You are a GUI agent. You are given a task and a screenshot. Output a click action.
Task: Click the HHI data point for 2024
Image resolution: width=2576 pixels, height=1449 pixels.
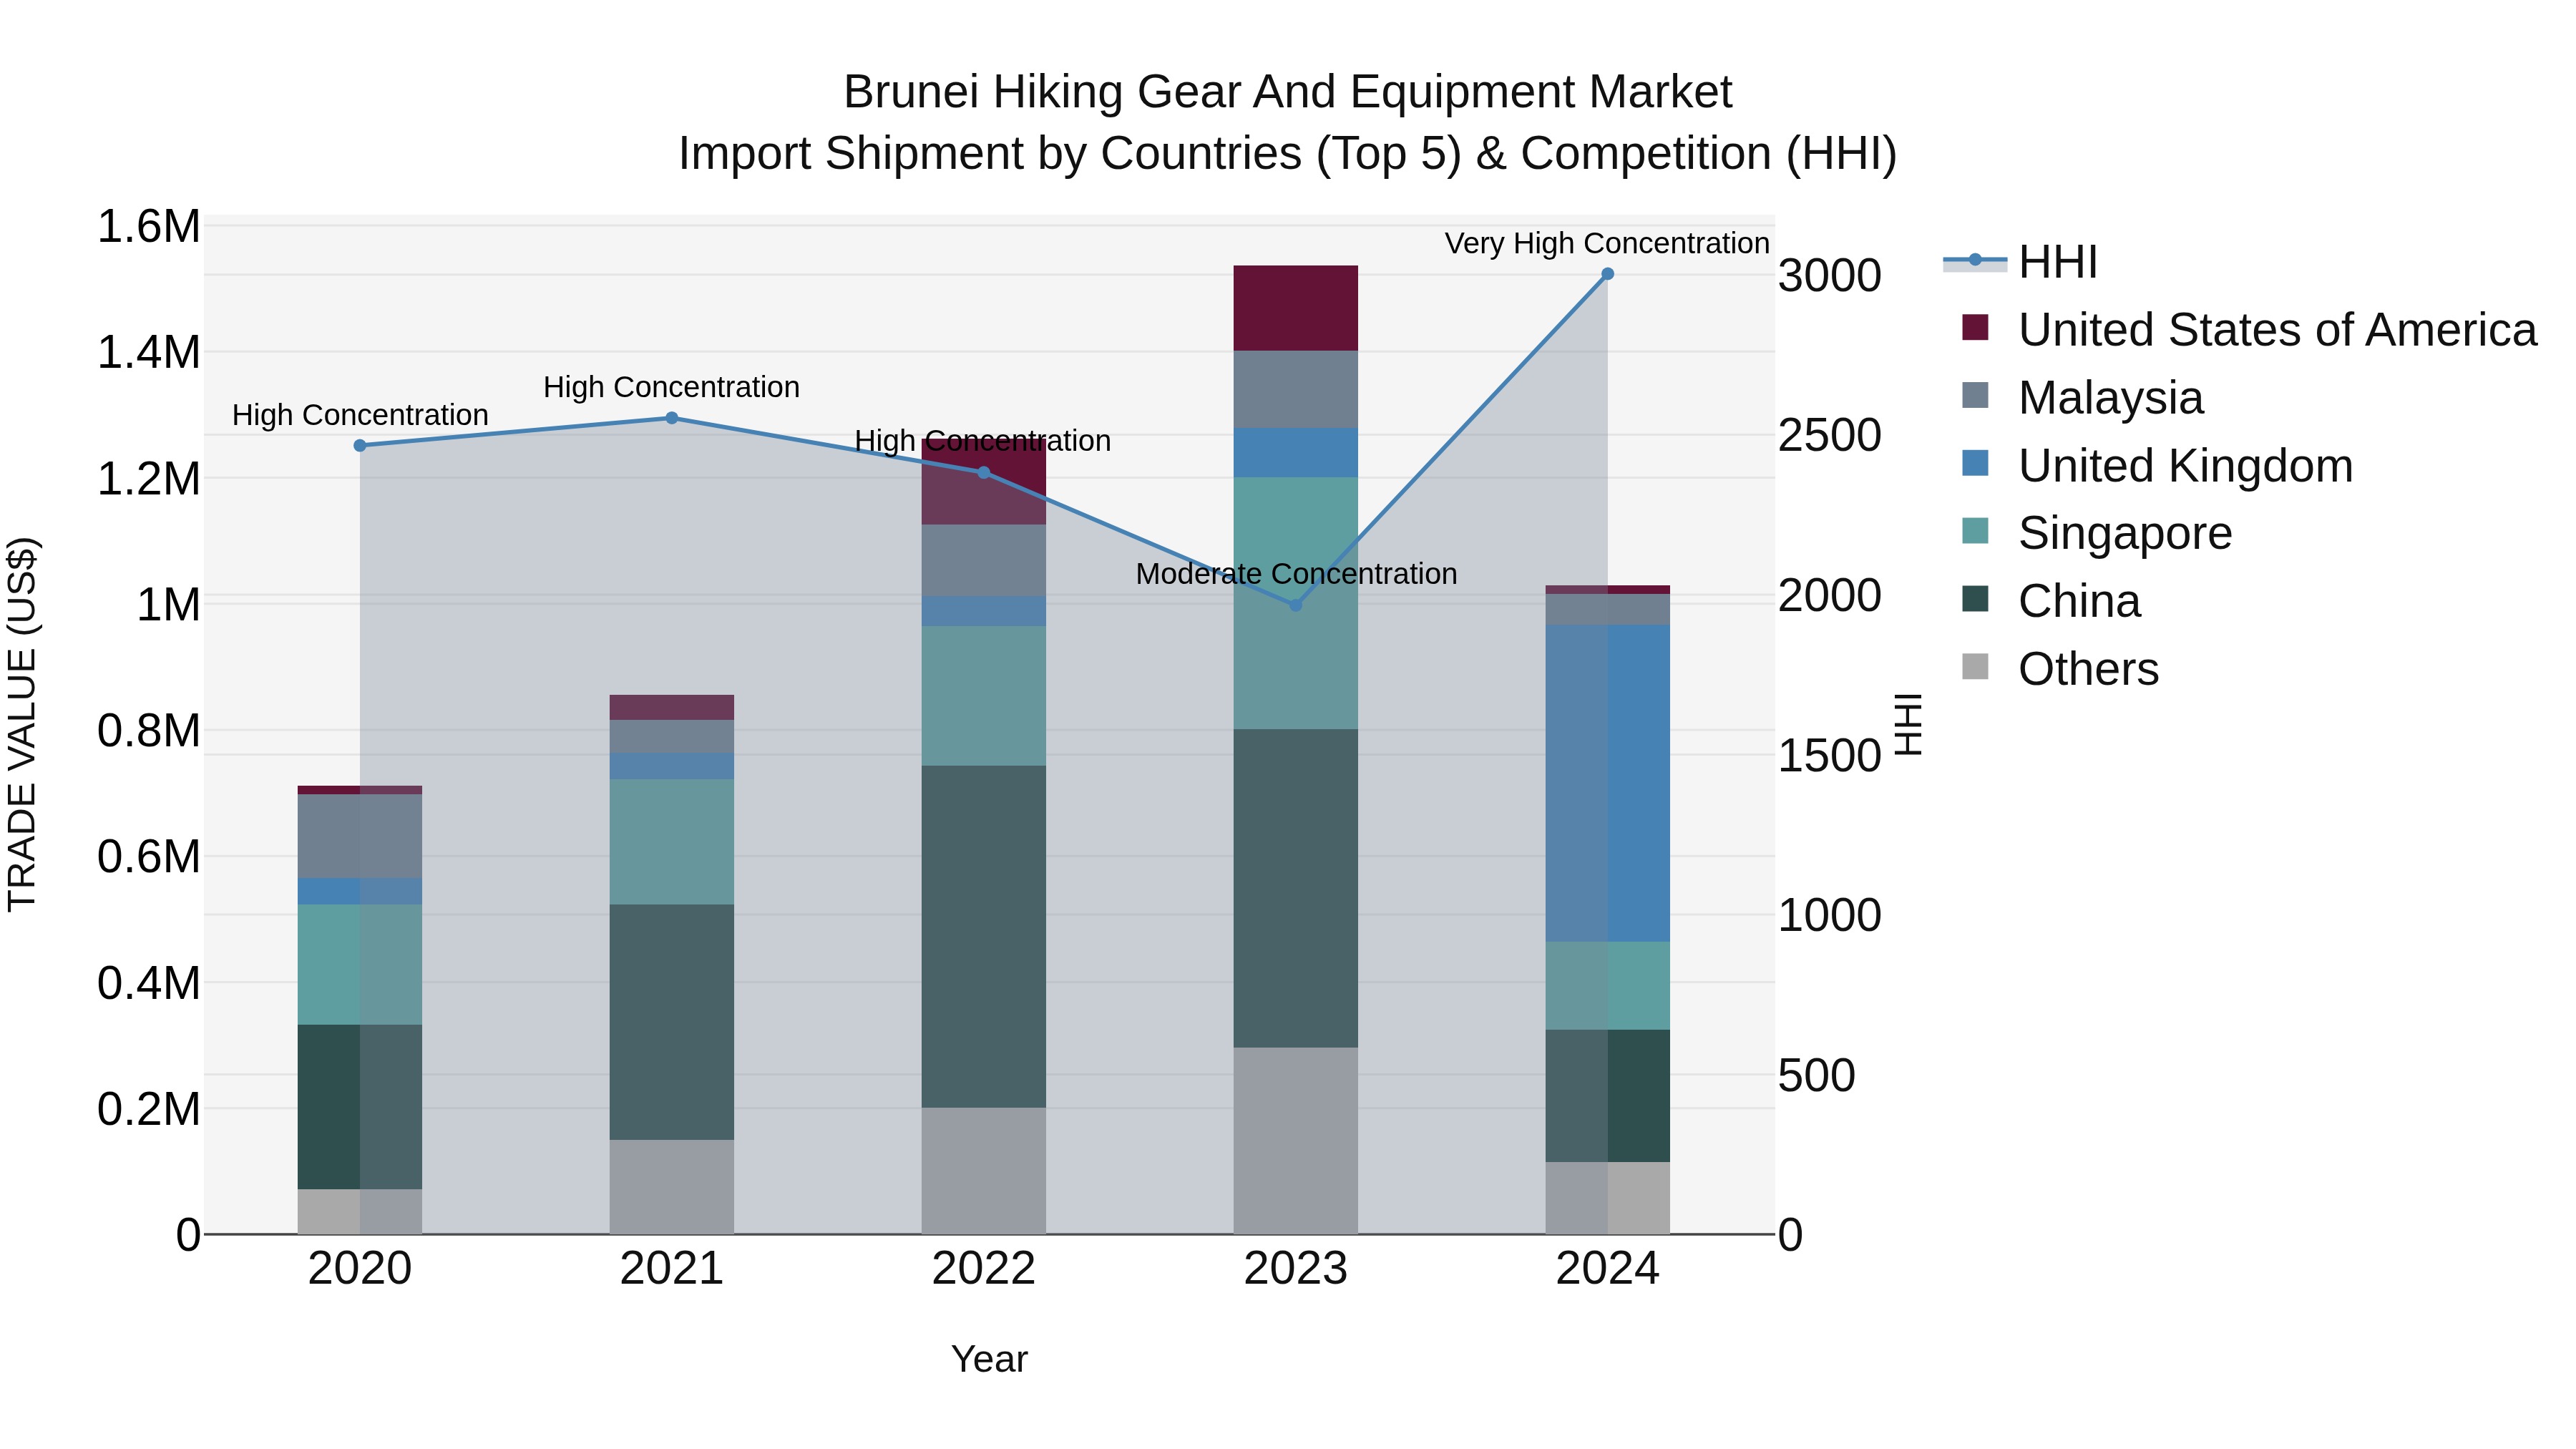click(1608, 274)
